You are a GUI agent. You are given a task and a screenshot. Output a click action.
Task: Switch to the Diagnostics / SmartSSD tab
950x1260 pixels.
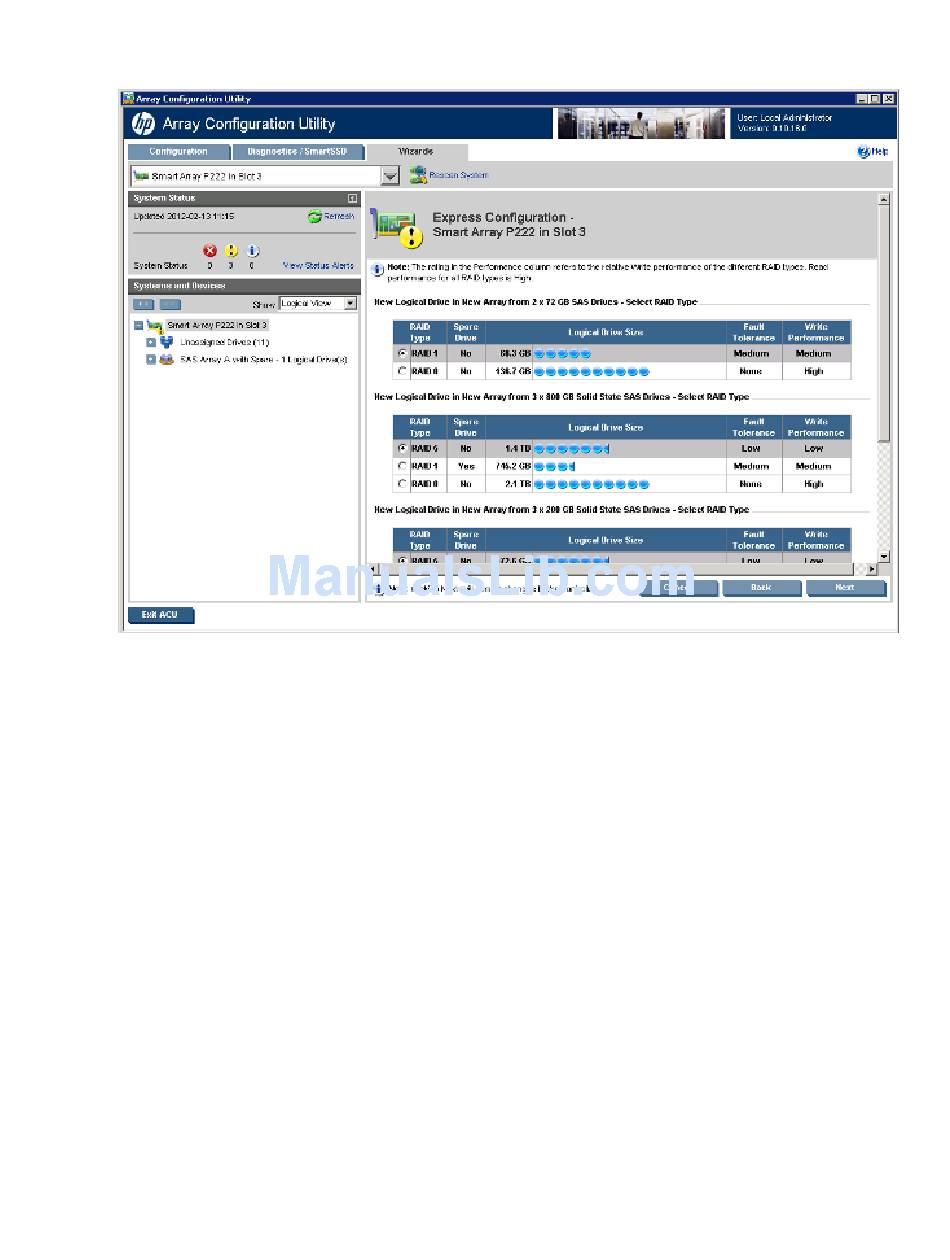[x=296, y=152]
